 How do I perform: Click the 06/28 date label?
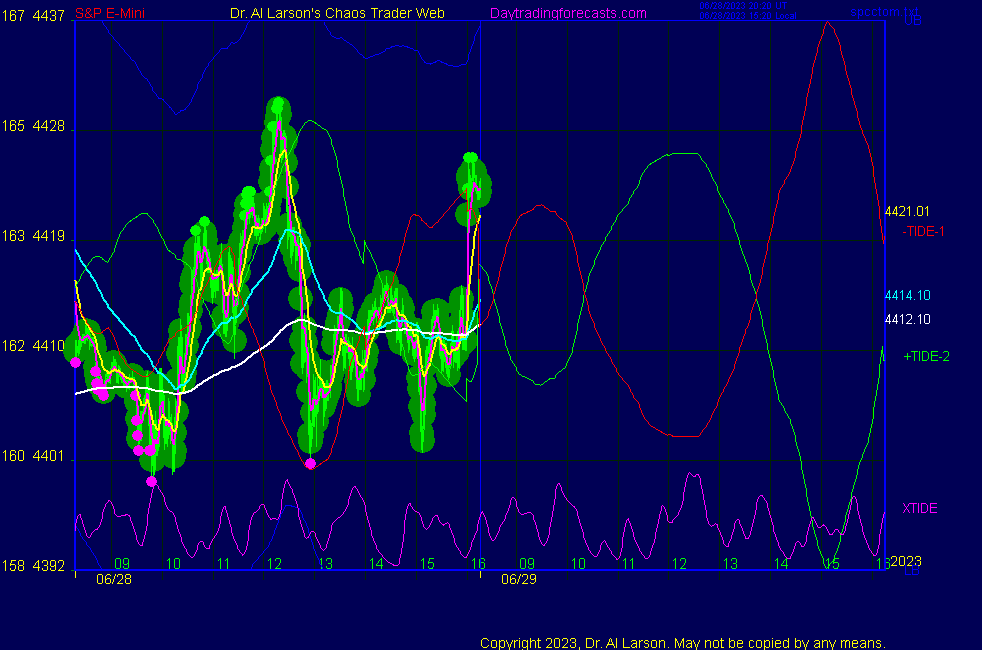(x=114, y=579)
